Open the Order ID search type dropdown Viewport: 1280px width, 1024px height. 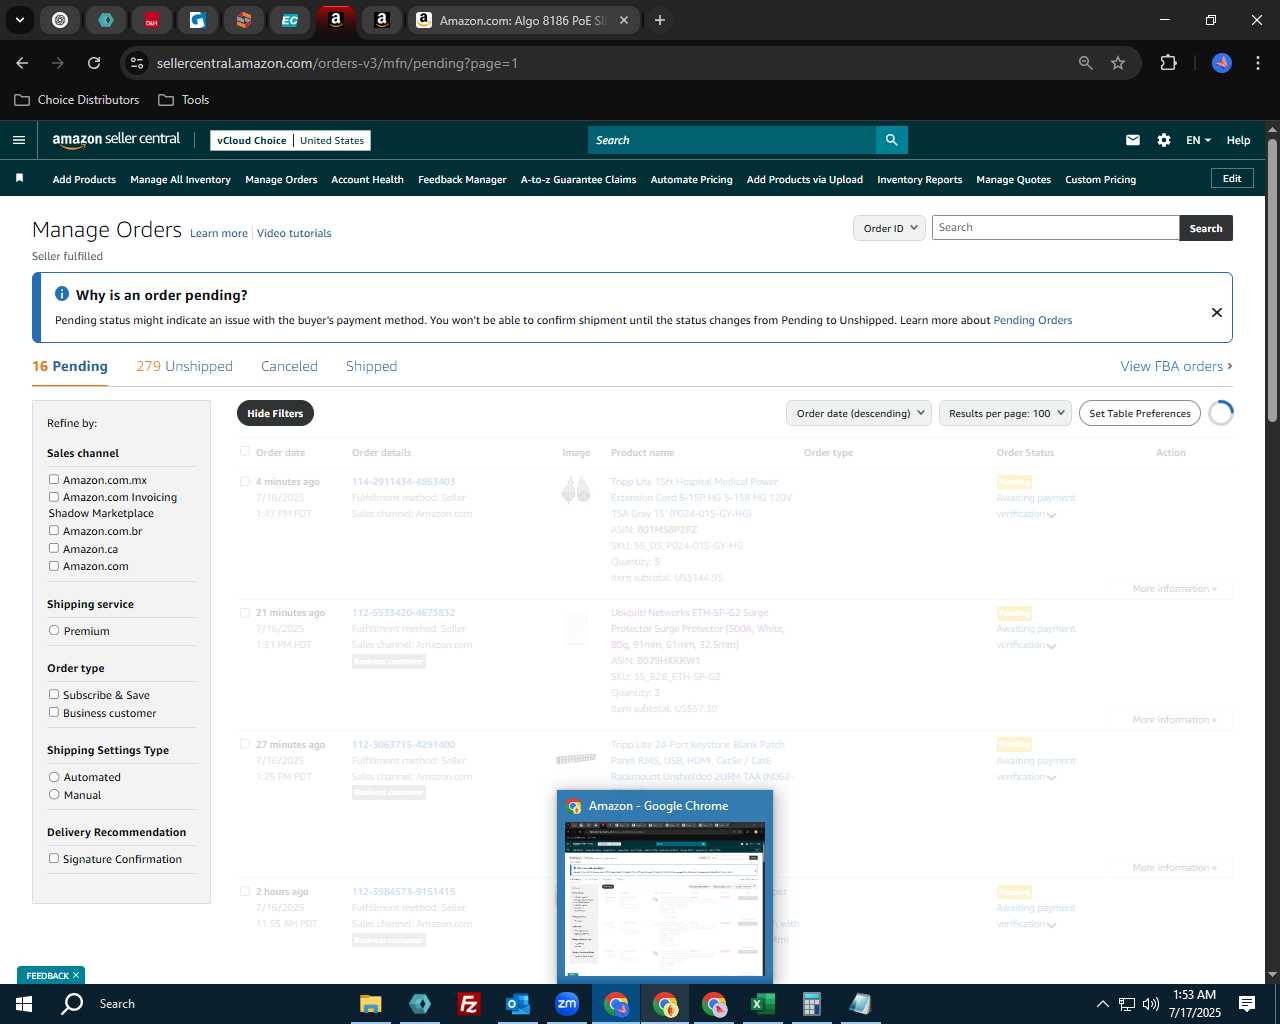[x=889, y=228]
